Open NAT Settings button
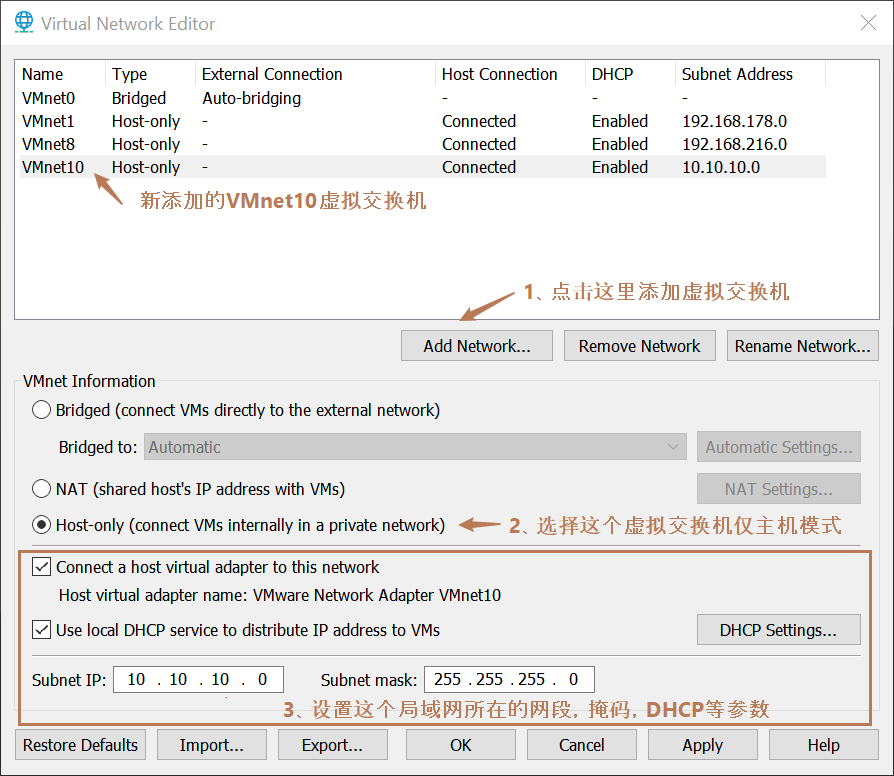Screen dimensions: 894x776 779,489
